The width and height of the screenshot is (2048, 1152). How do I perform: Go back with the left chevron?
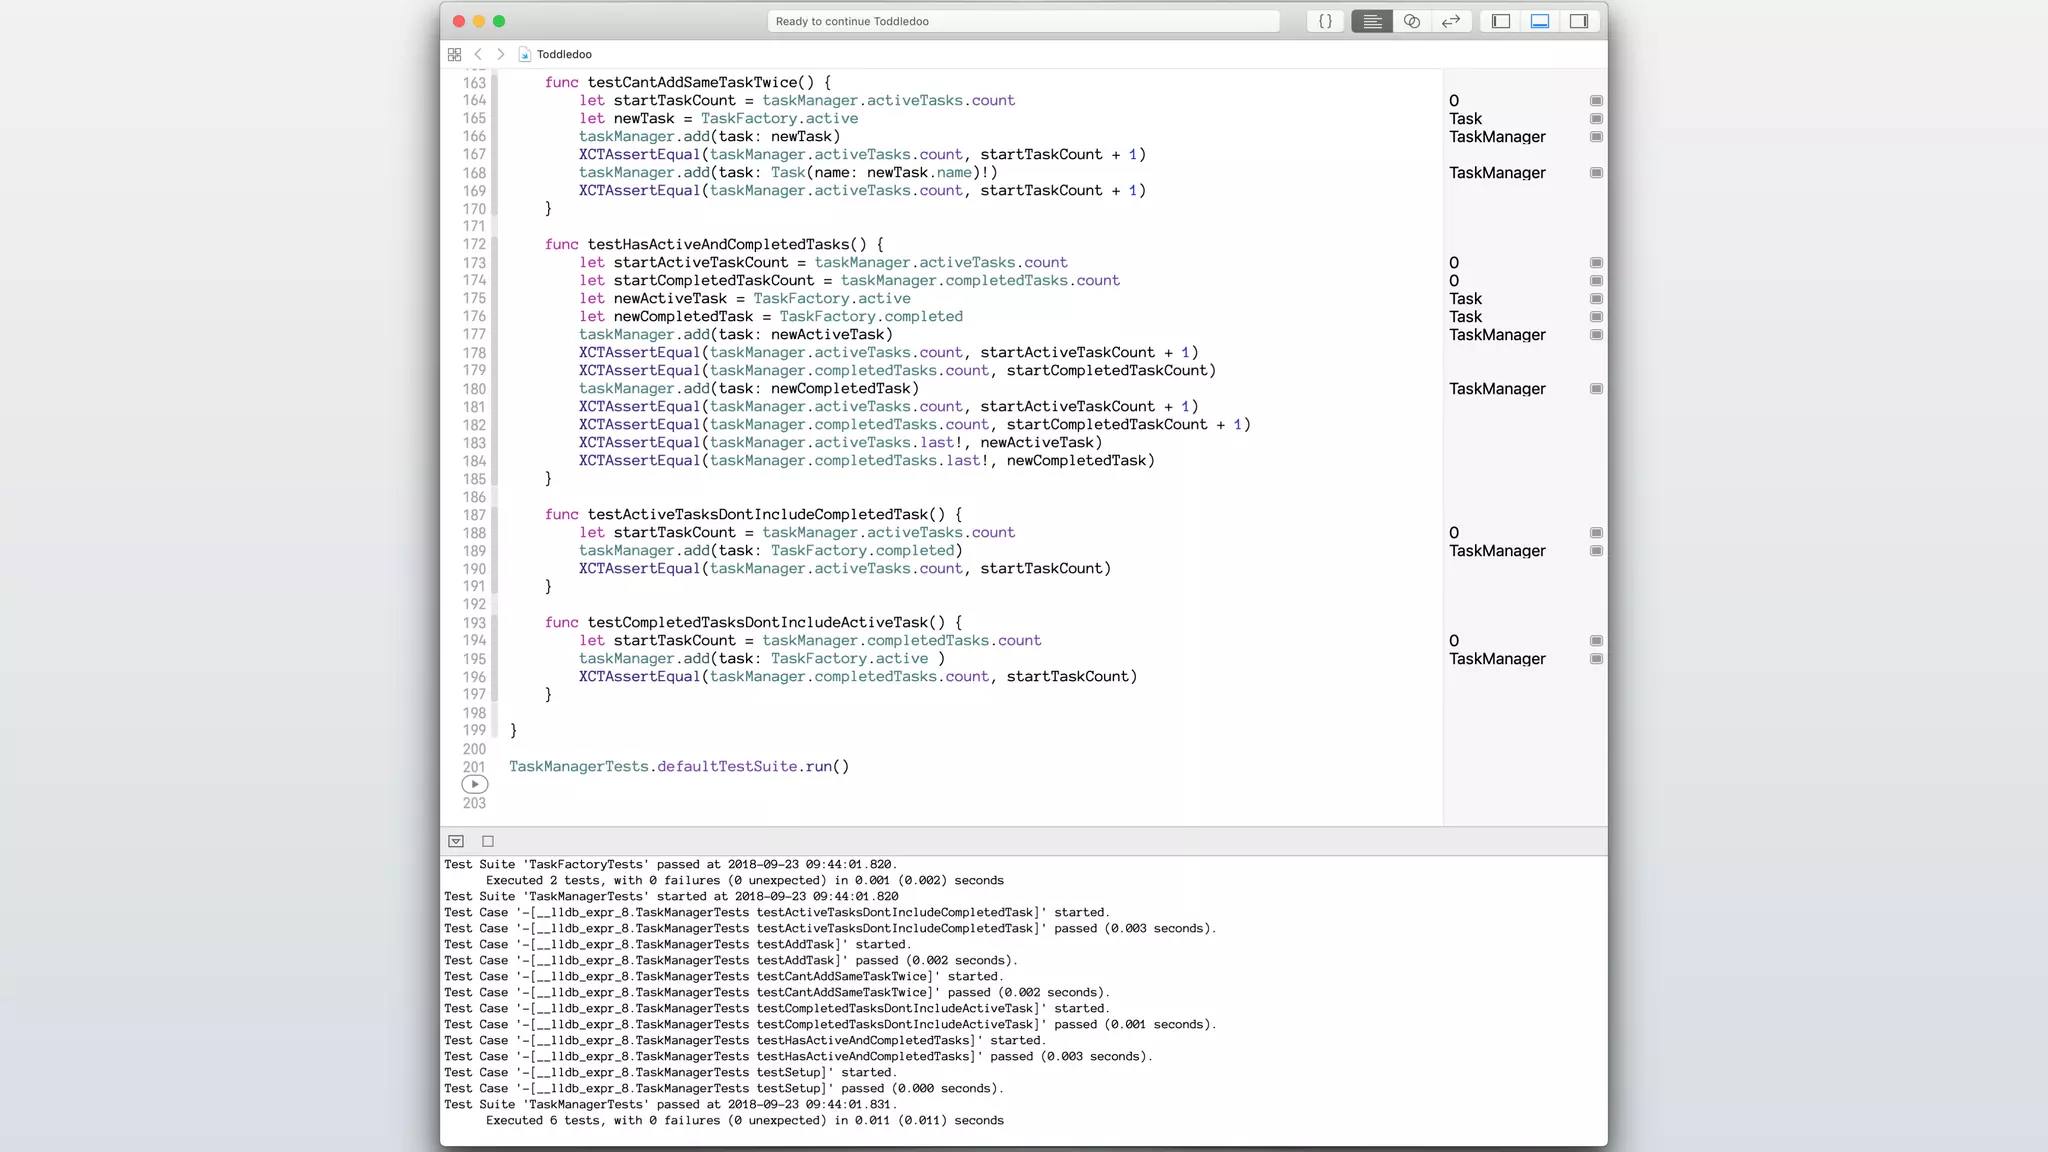(478, 54)
